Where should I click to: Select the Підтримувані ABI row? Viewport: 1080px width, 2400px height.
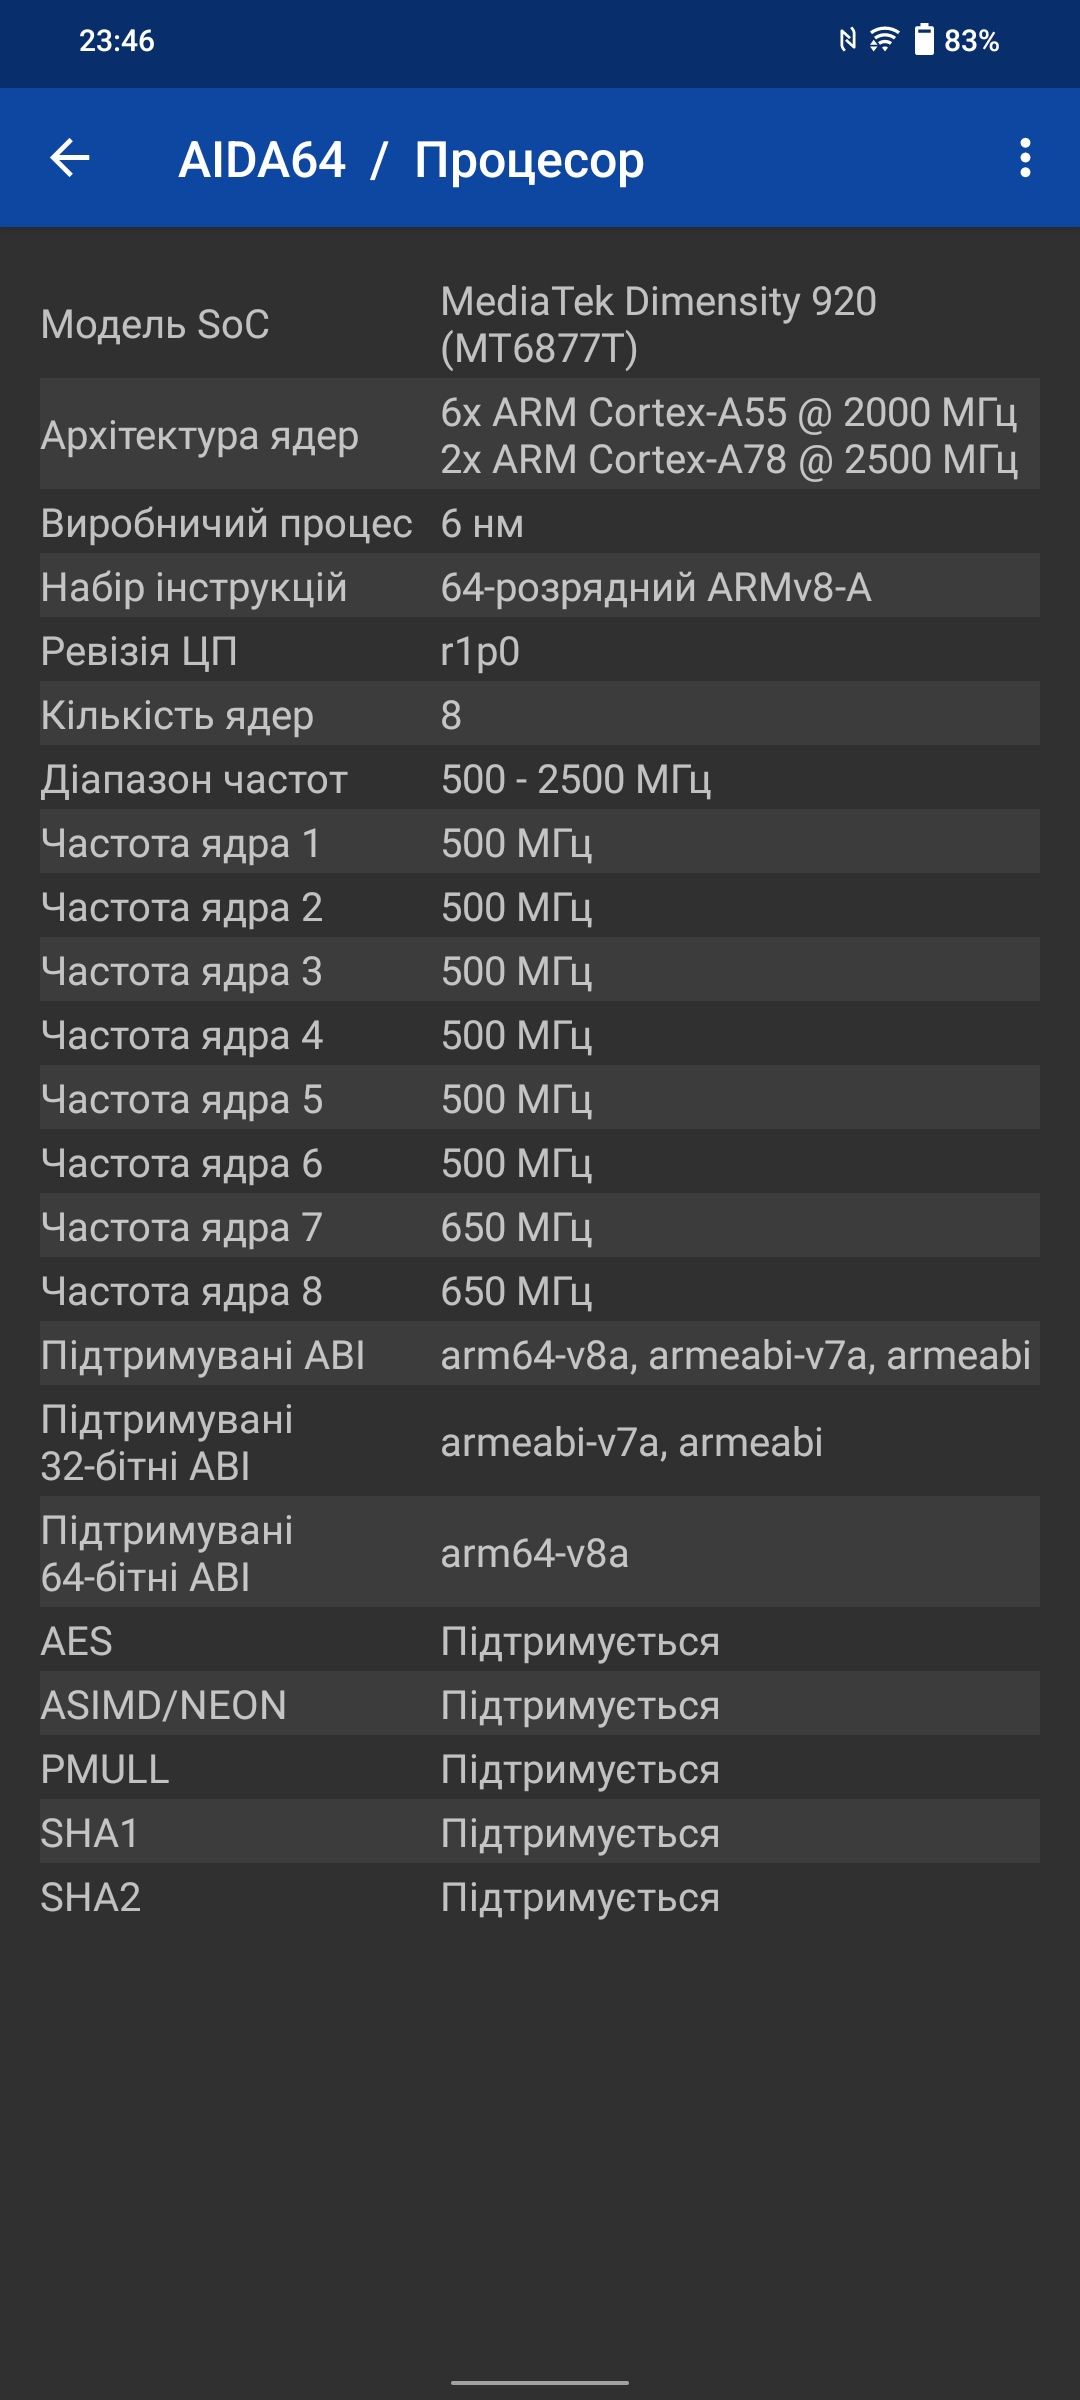click(x=540, y=1355)
